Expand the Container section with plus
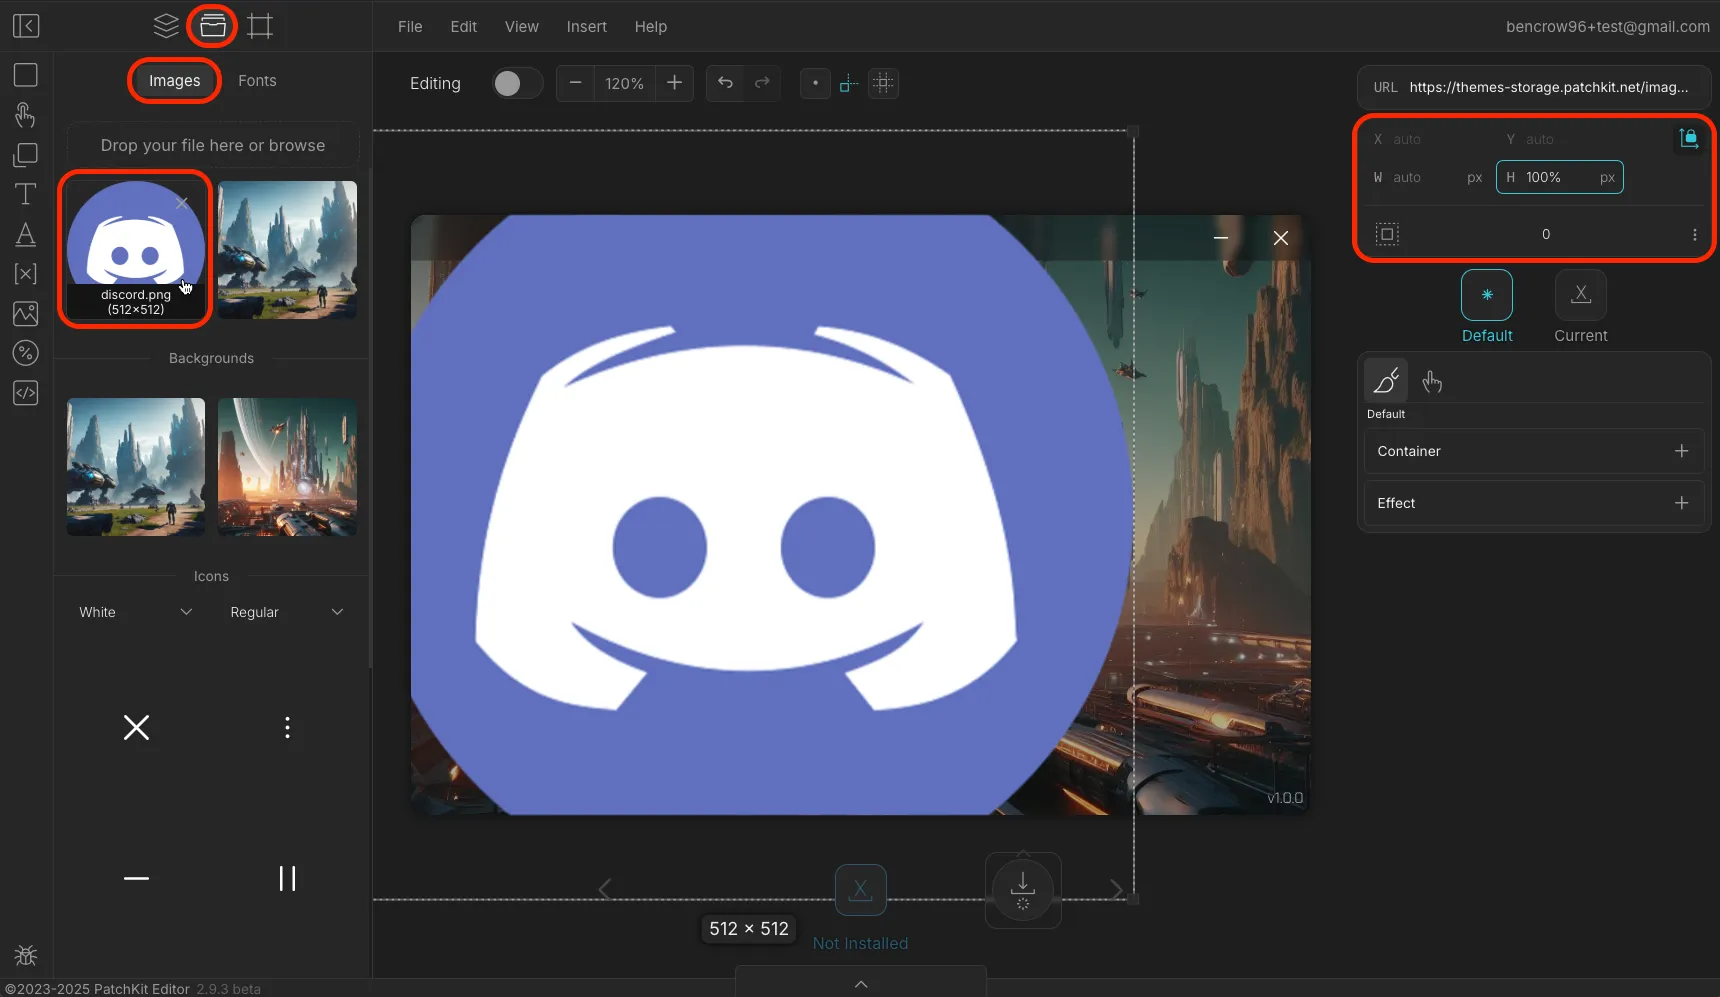Screen dimensions: 1720x997 pyautogui.click(x=1682, y=451)
